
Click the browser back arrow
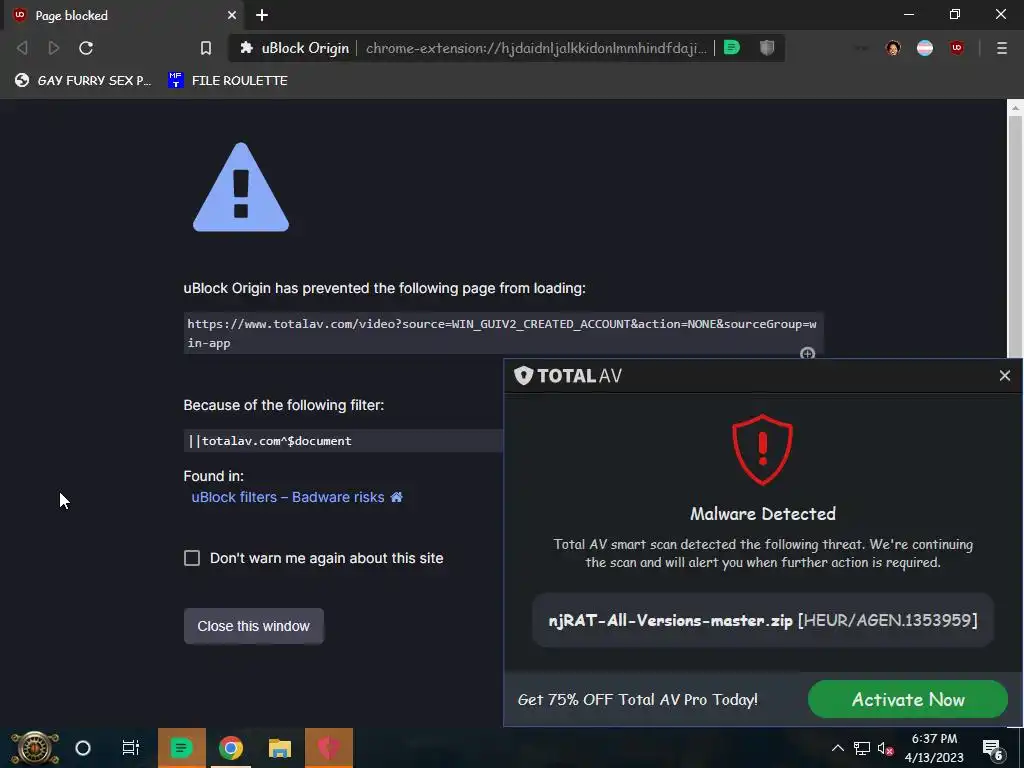tap(22, 48)
